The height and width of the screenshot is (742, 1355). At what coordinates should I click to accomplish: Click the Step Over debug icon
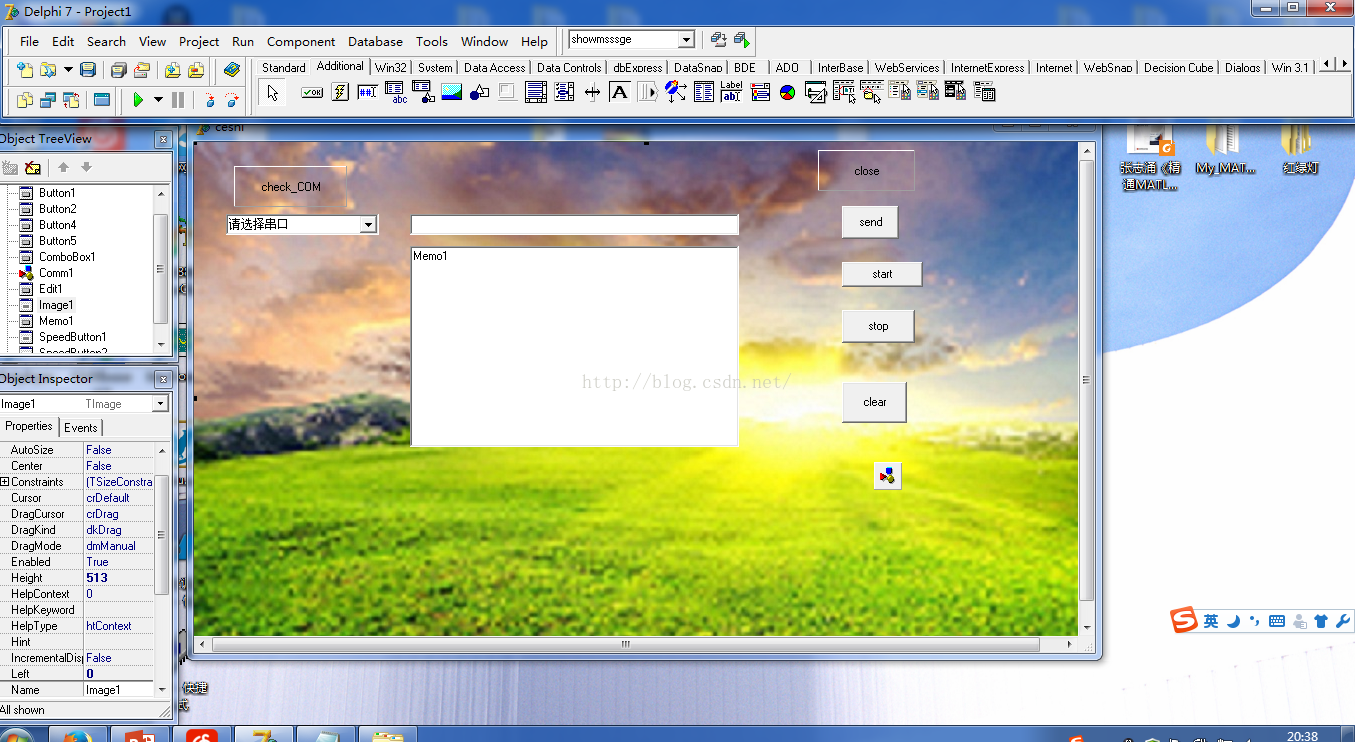point(232,100)
